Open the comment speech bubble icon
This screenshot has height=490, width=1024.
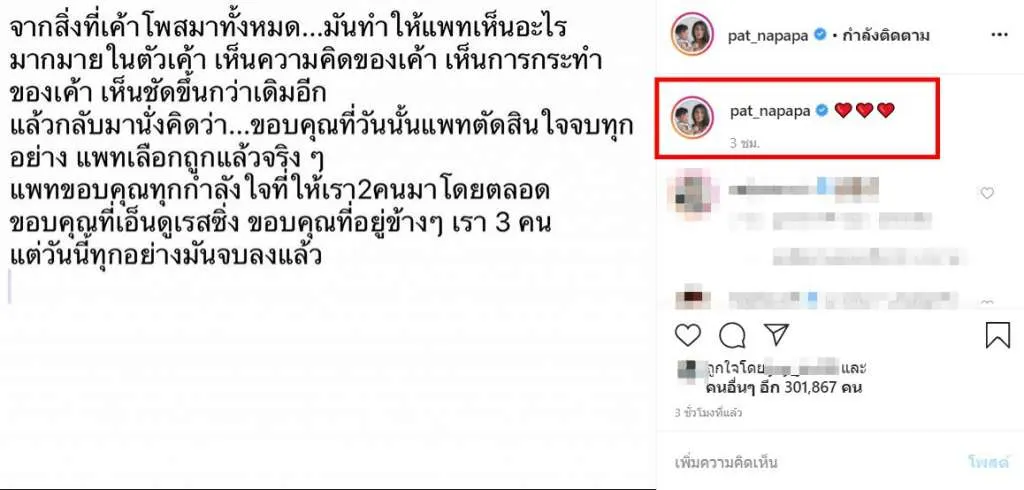[x=732, y=335]
